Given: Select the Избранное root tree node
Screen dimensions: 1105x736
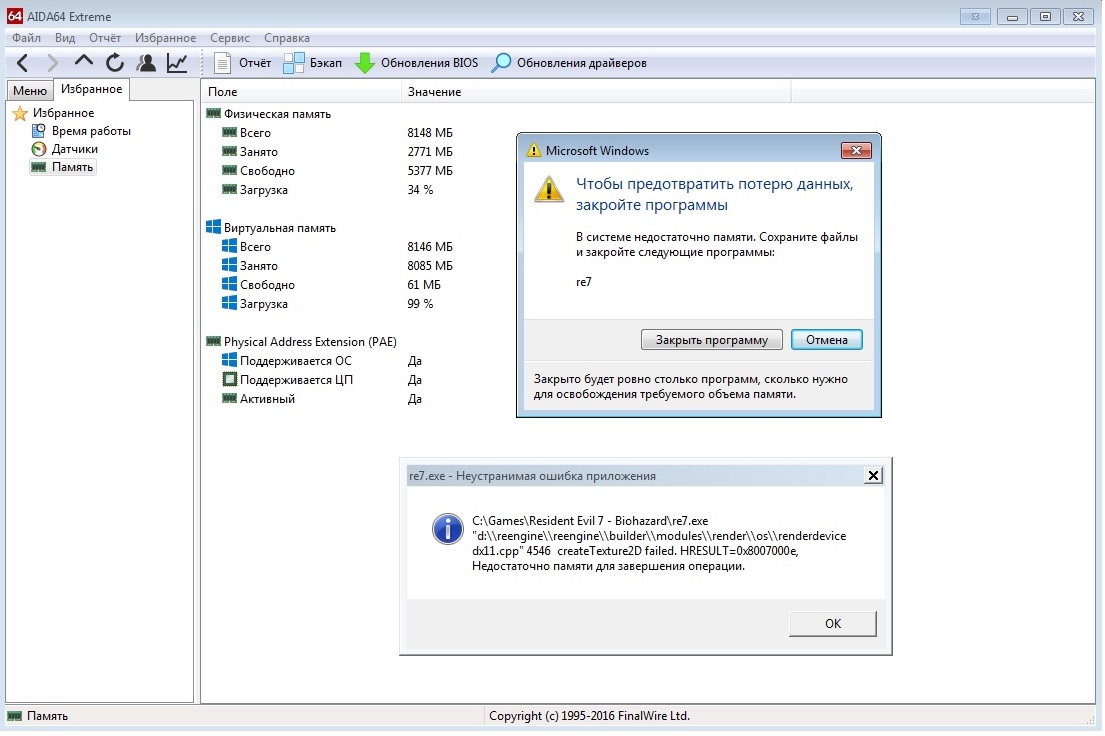Looking at the screenshot, I should 54,114.
